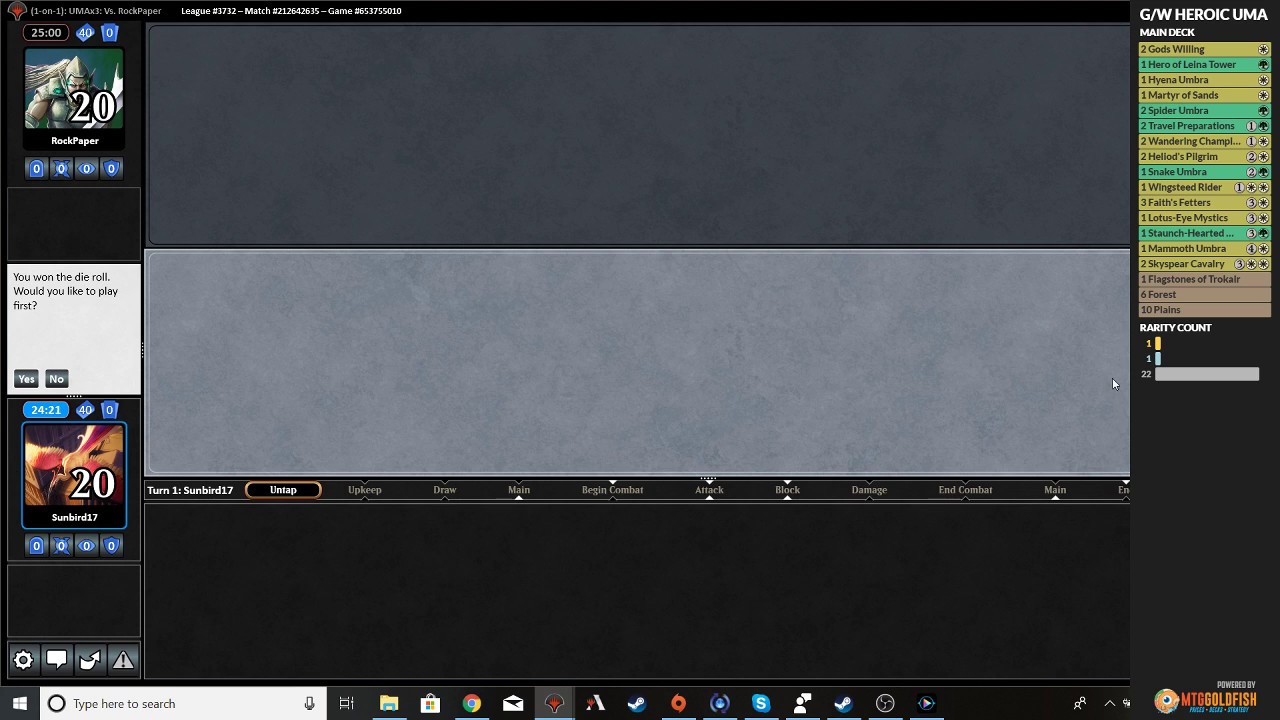Toggle the Main phase stop after End Combat
The height and width of the screenshot is (720, 1280).
[1055, 490]
